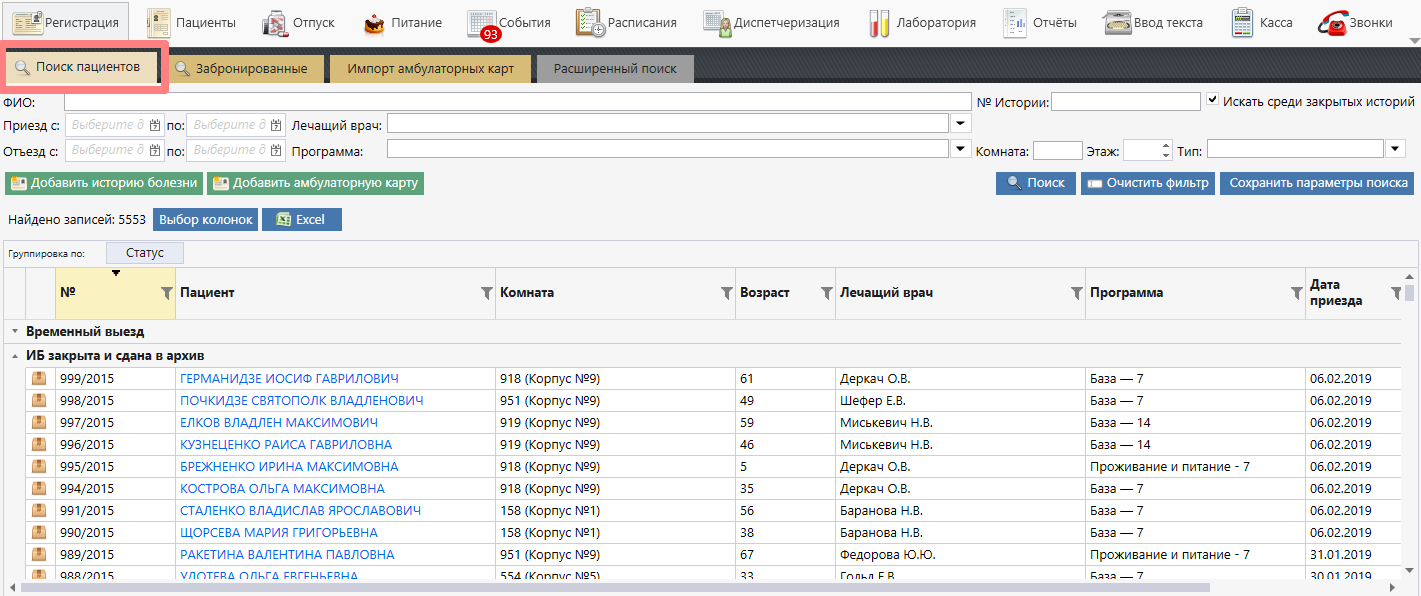Image resolution: width=1421 pixels, height=596 pixels.
Task: Collapse the ИБ закрыта и сдана в архив group
Action: pos(15,356)
